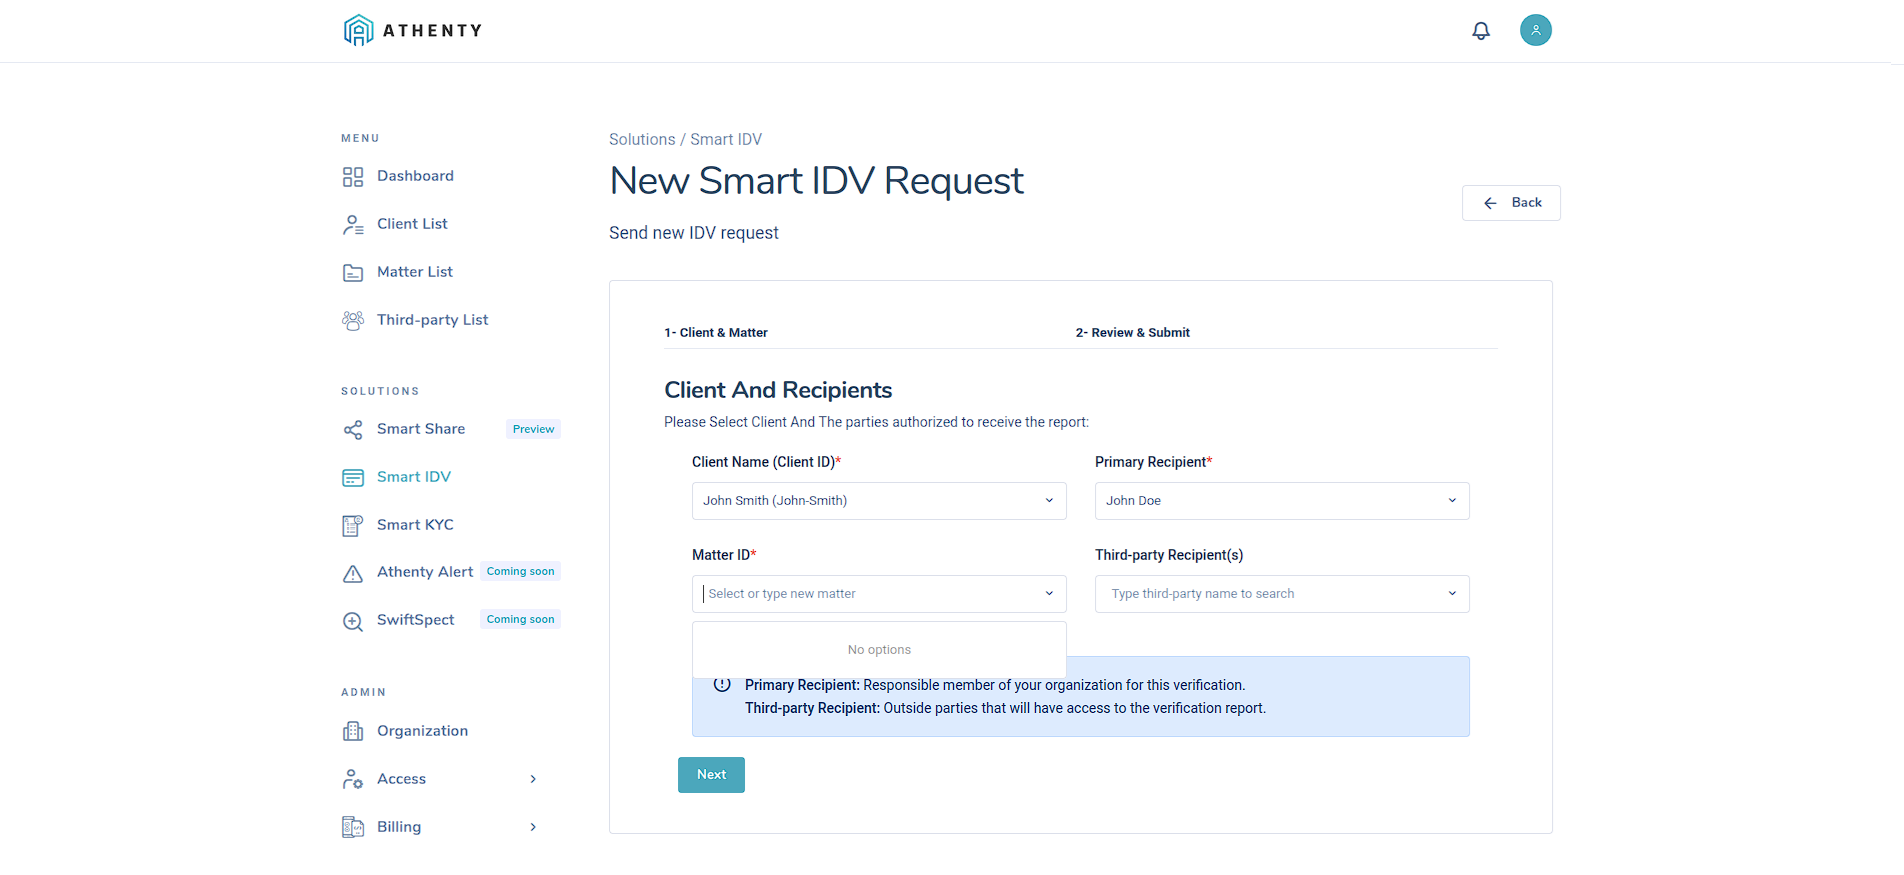Click the Matter List folder icon
The height and width of the screenshot is (875, 1904).
(x=353, y=273)
